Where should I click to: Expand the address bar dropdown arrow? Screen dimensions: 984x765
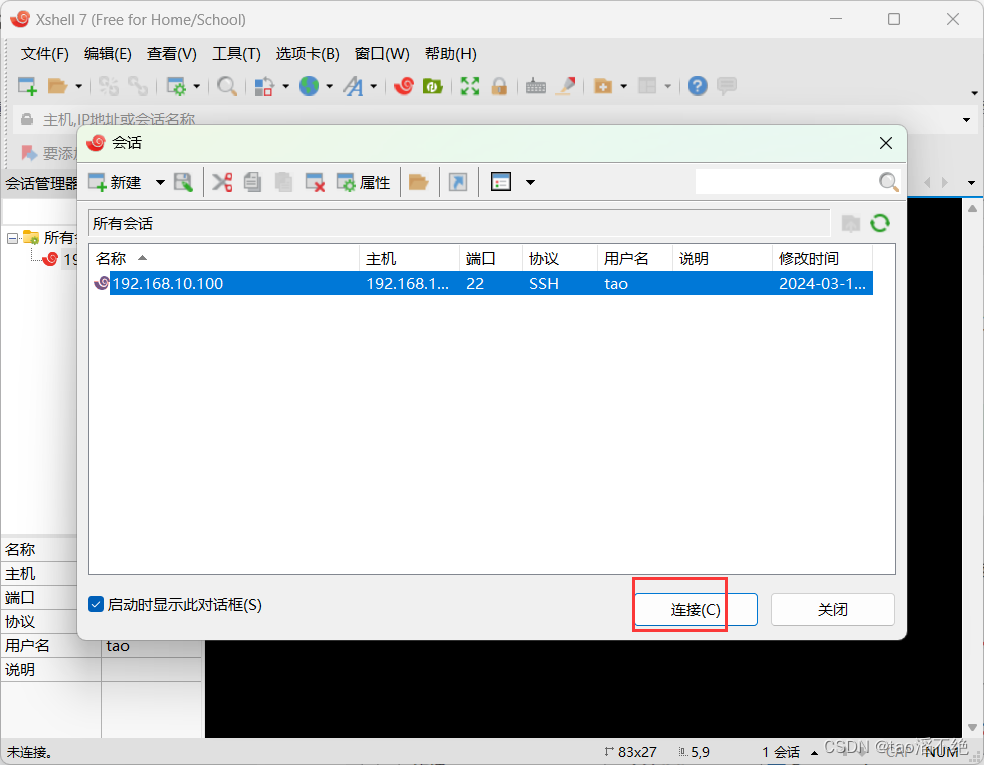tap(966, 119)
